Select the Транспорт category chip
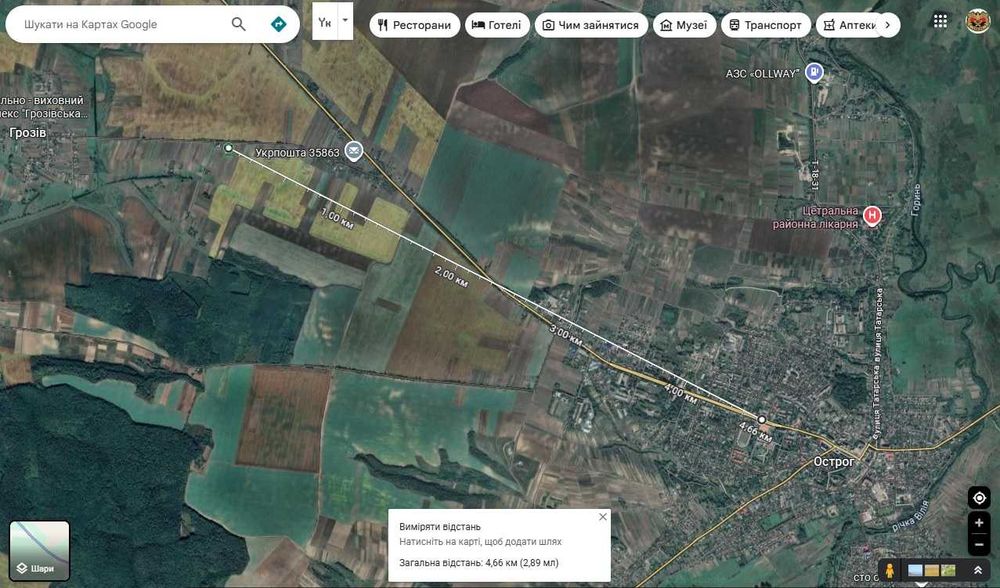Viewport: 1000px width, 588px height. pyautogui.click(x=765, y=25)
